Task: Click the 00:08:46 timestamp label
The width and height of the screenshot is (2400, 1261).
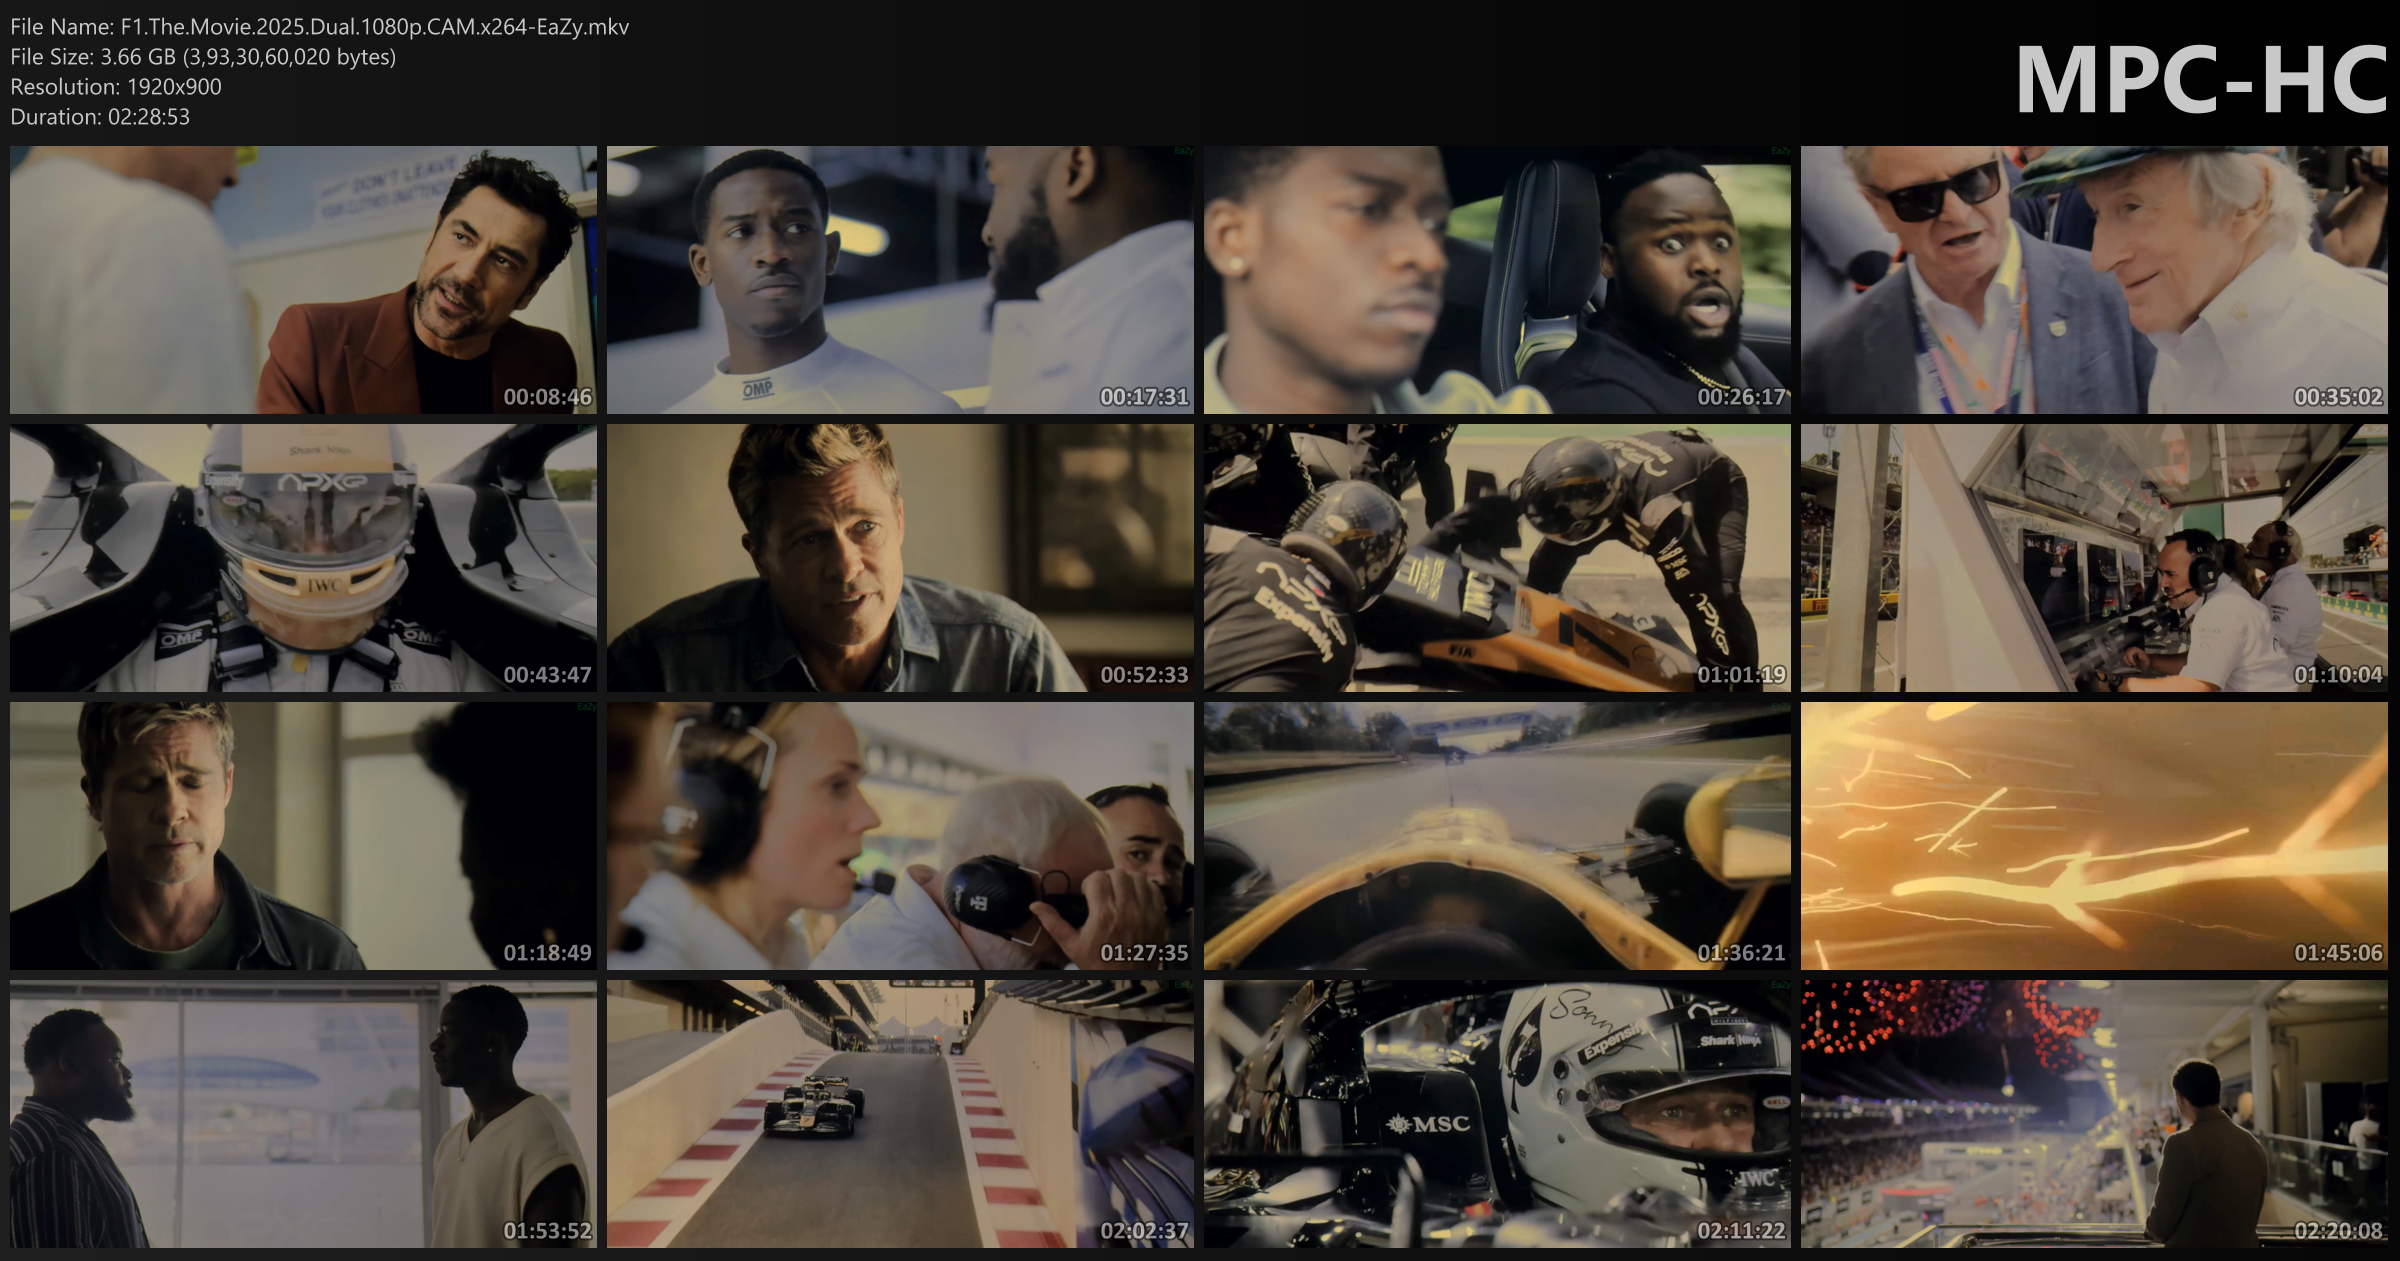Action: coord(548,397)
